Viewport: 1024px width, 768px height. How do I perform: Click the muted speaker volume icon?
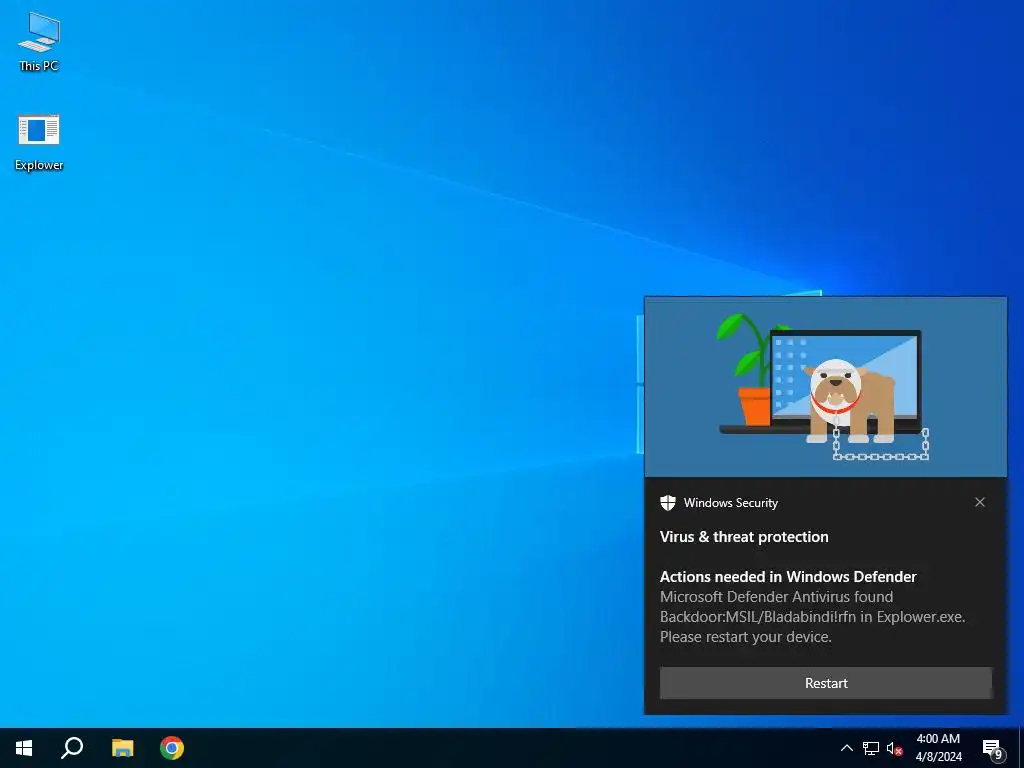tap(894, 748)
